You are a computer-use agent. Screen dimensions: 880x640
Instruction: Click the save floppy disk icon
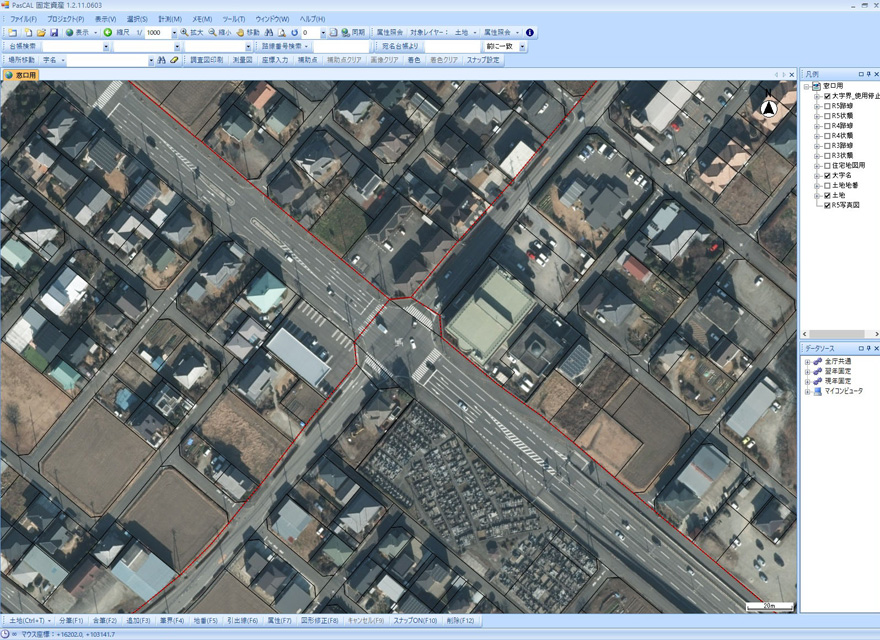click(54, 33)
